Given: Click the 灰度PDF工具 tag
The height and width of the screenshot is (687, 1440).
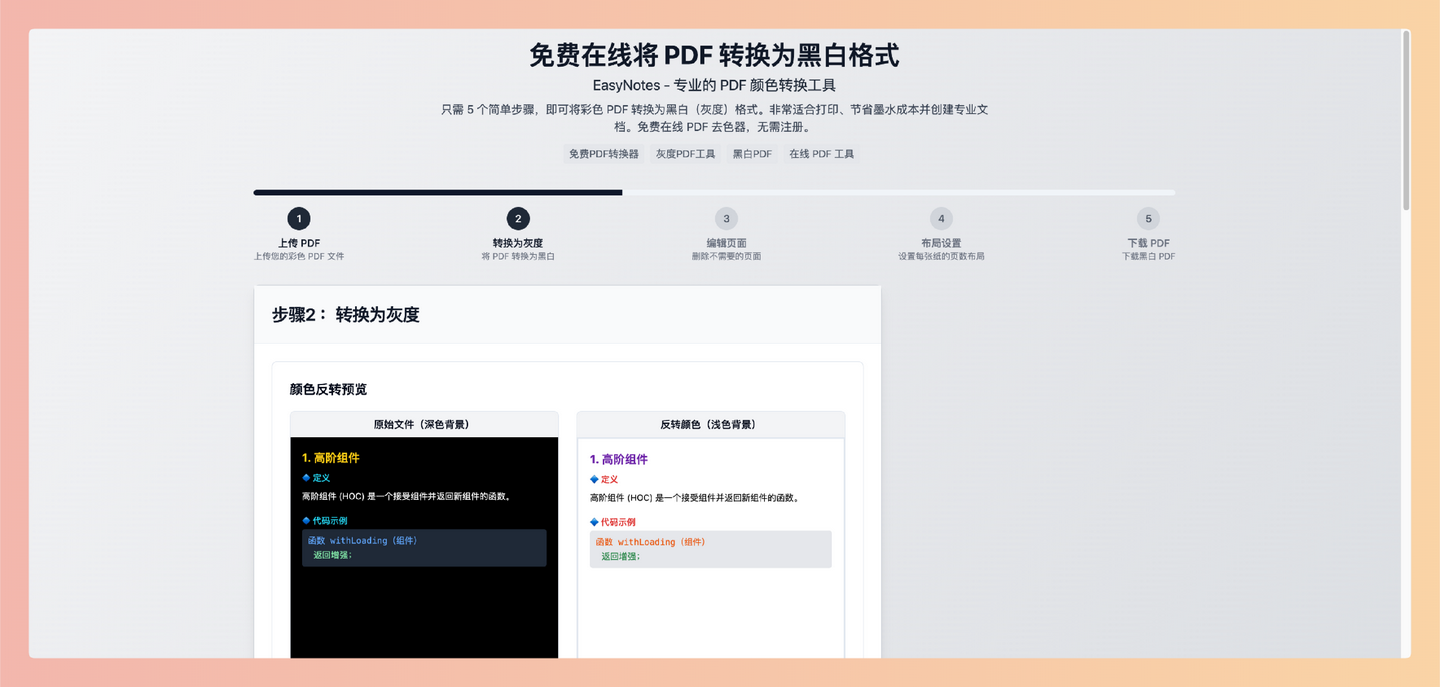Looking at the screenshot, I should click(x=686, y=154).
